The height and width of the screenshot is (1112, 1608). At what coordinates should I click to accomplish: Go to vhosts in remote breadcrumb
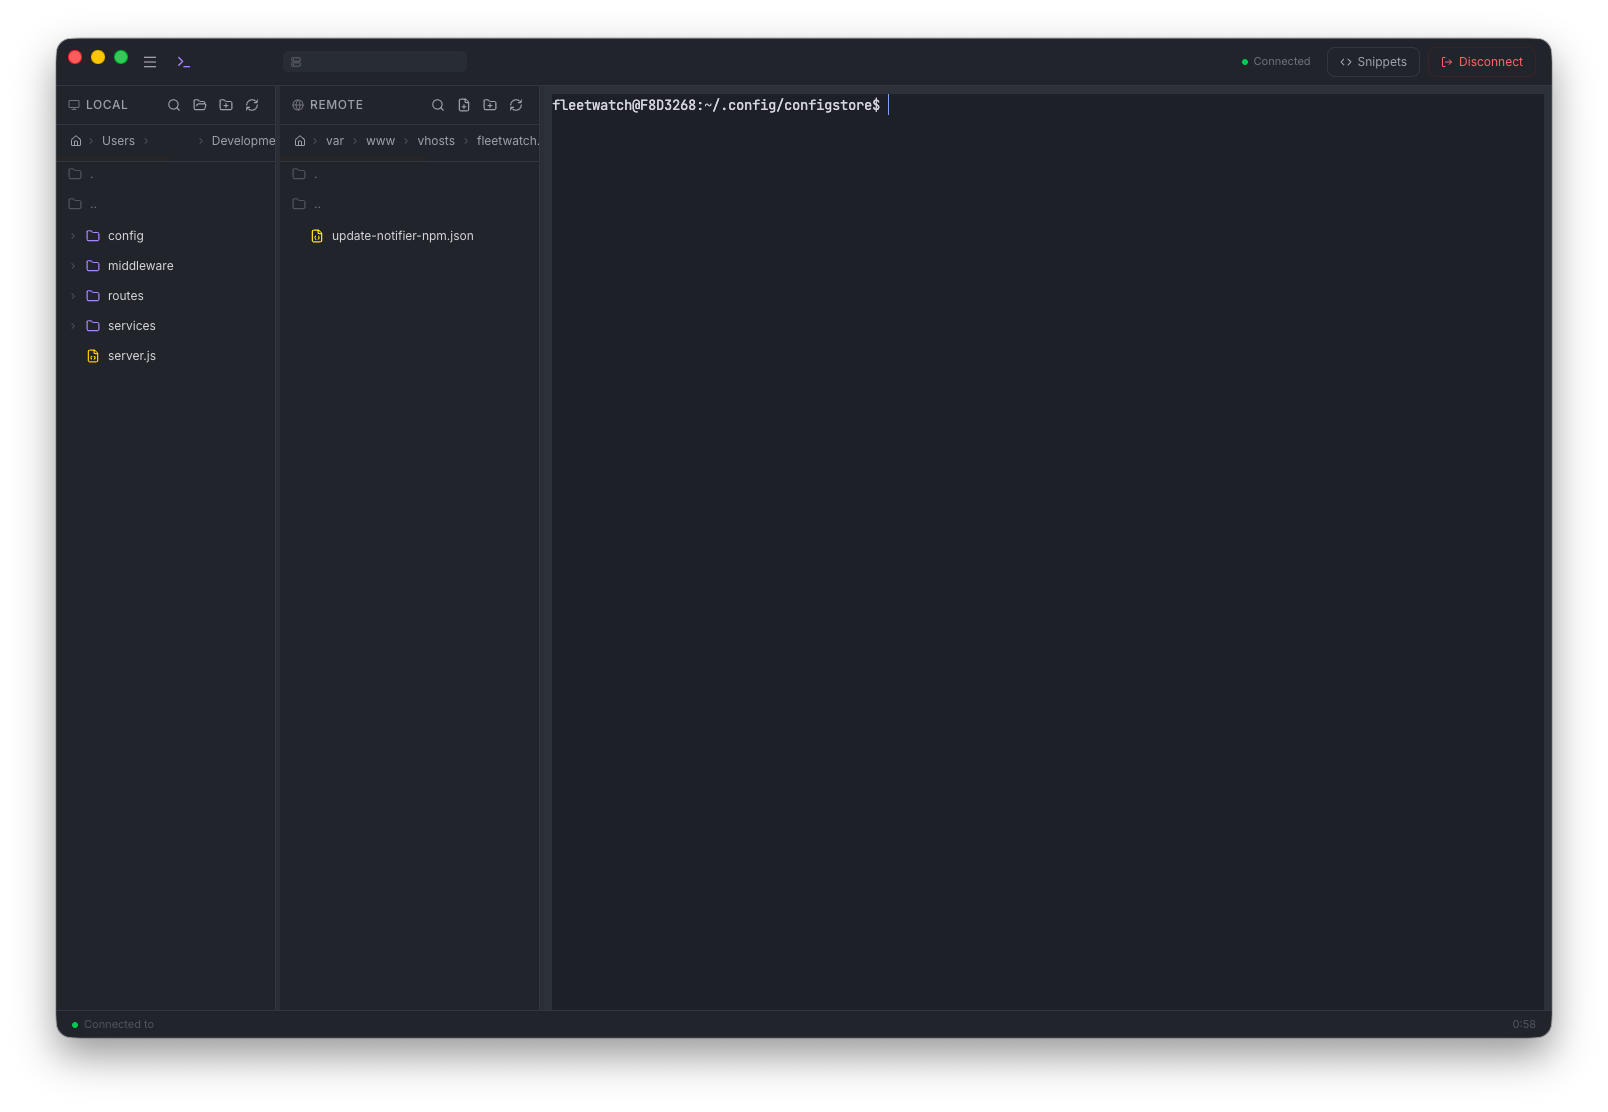pos(436,141)
